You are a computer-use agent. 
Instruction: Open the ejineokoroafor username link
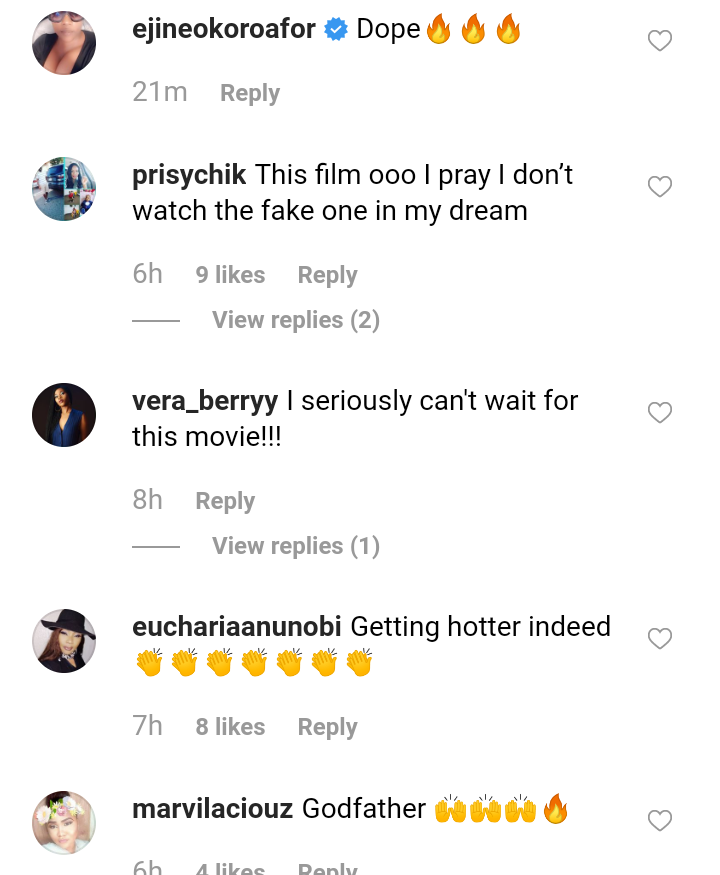(224, 30)
